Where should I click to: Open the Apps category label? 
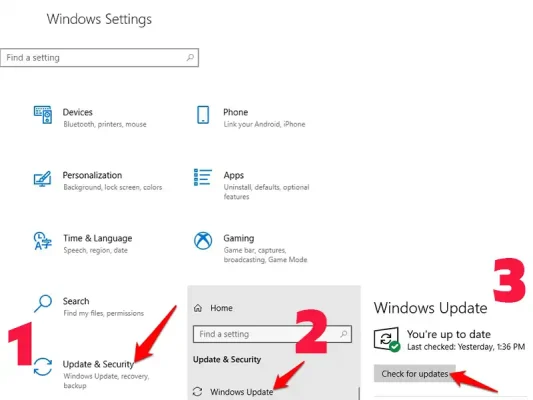pyautogui.click(x=234, y=175)
